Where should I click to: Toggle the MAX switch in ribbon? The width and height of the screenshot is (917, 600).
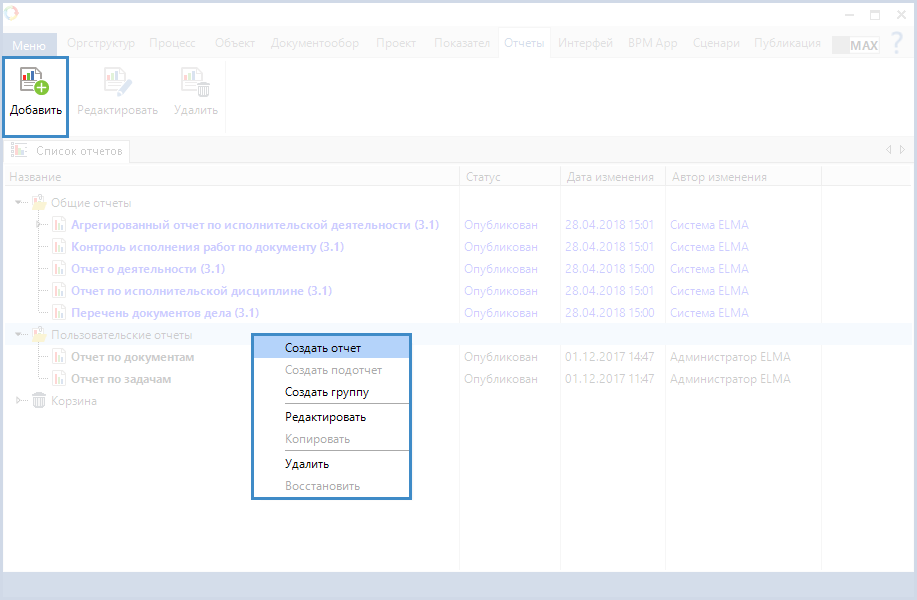855,45
